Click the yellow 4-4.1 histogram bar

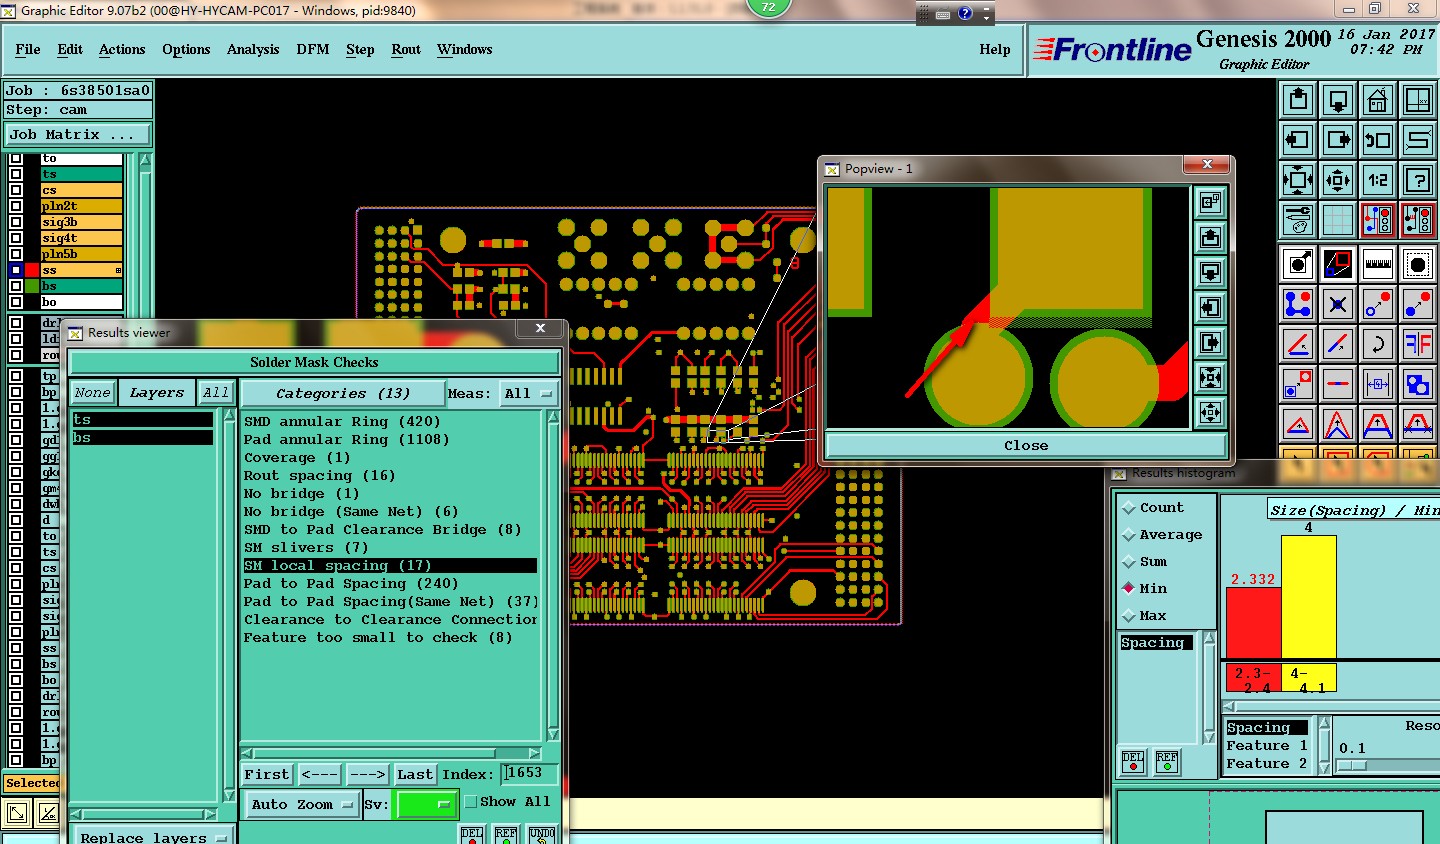[x=1309, y=596]
